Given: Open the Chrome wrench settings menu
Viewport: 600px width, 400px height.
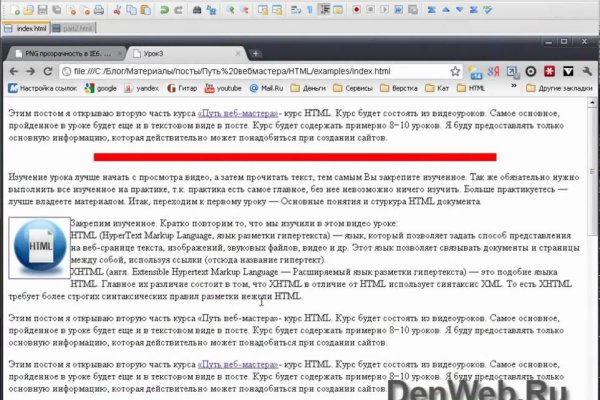Looking at the screenshot, I should tap(589, 72).
